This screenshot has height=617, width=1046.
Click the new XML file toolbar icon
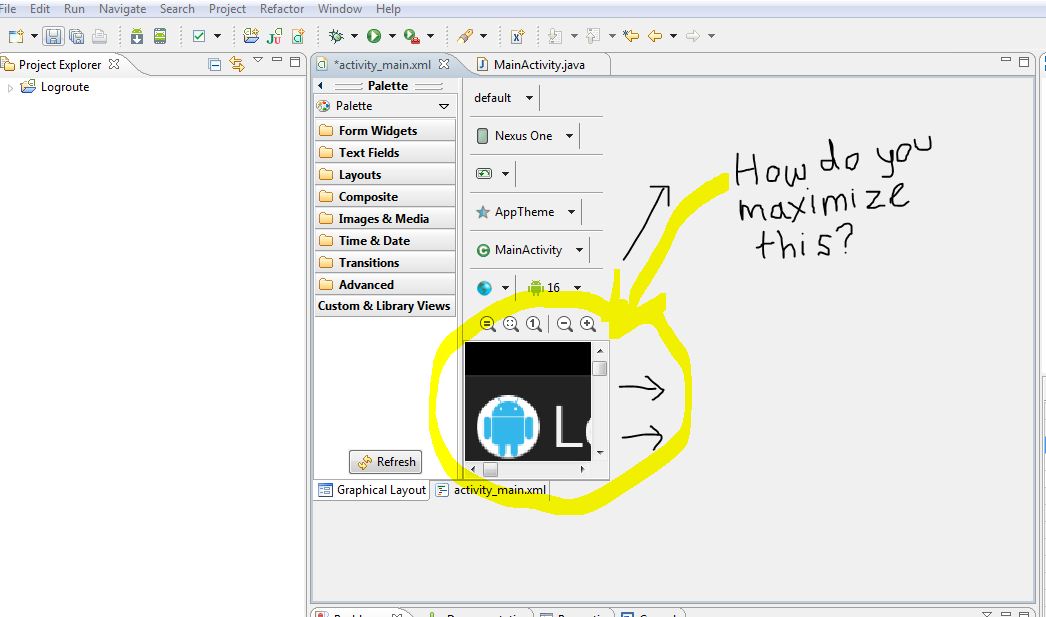(x=518, y=36)
